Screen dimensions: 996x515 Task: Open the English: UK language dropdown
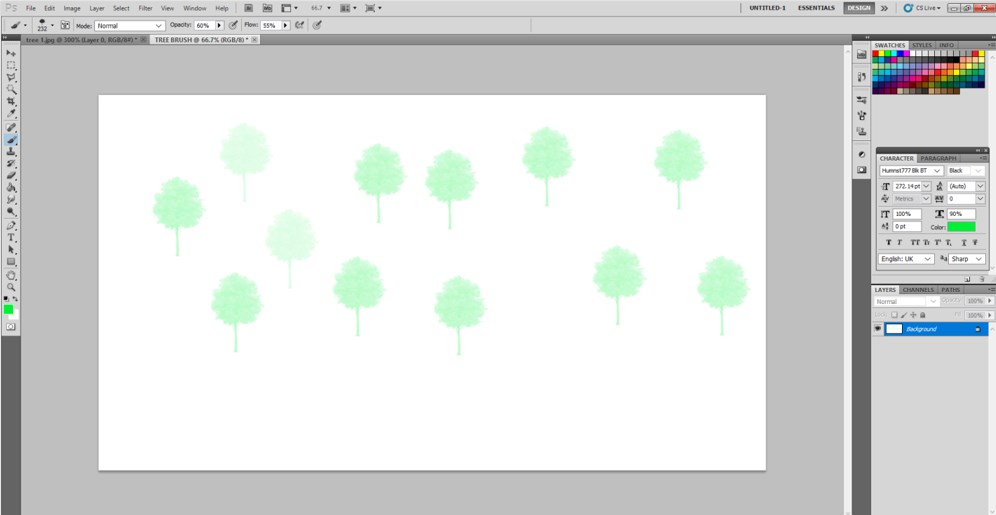(x=906, y=259)
